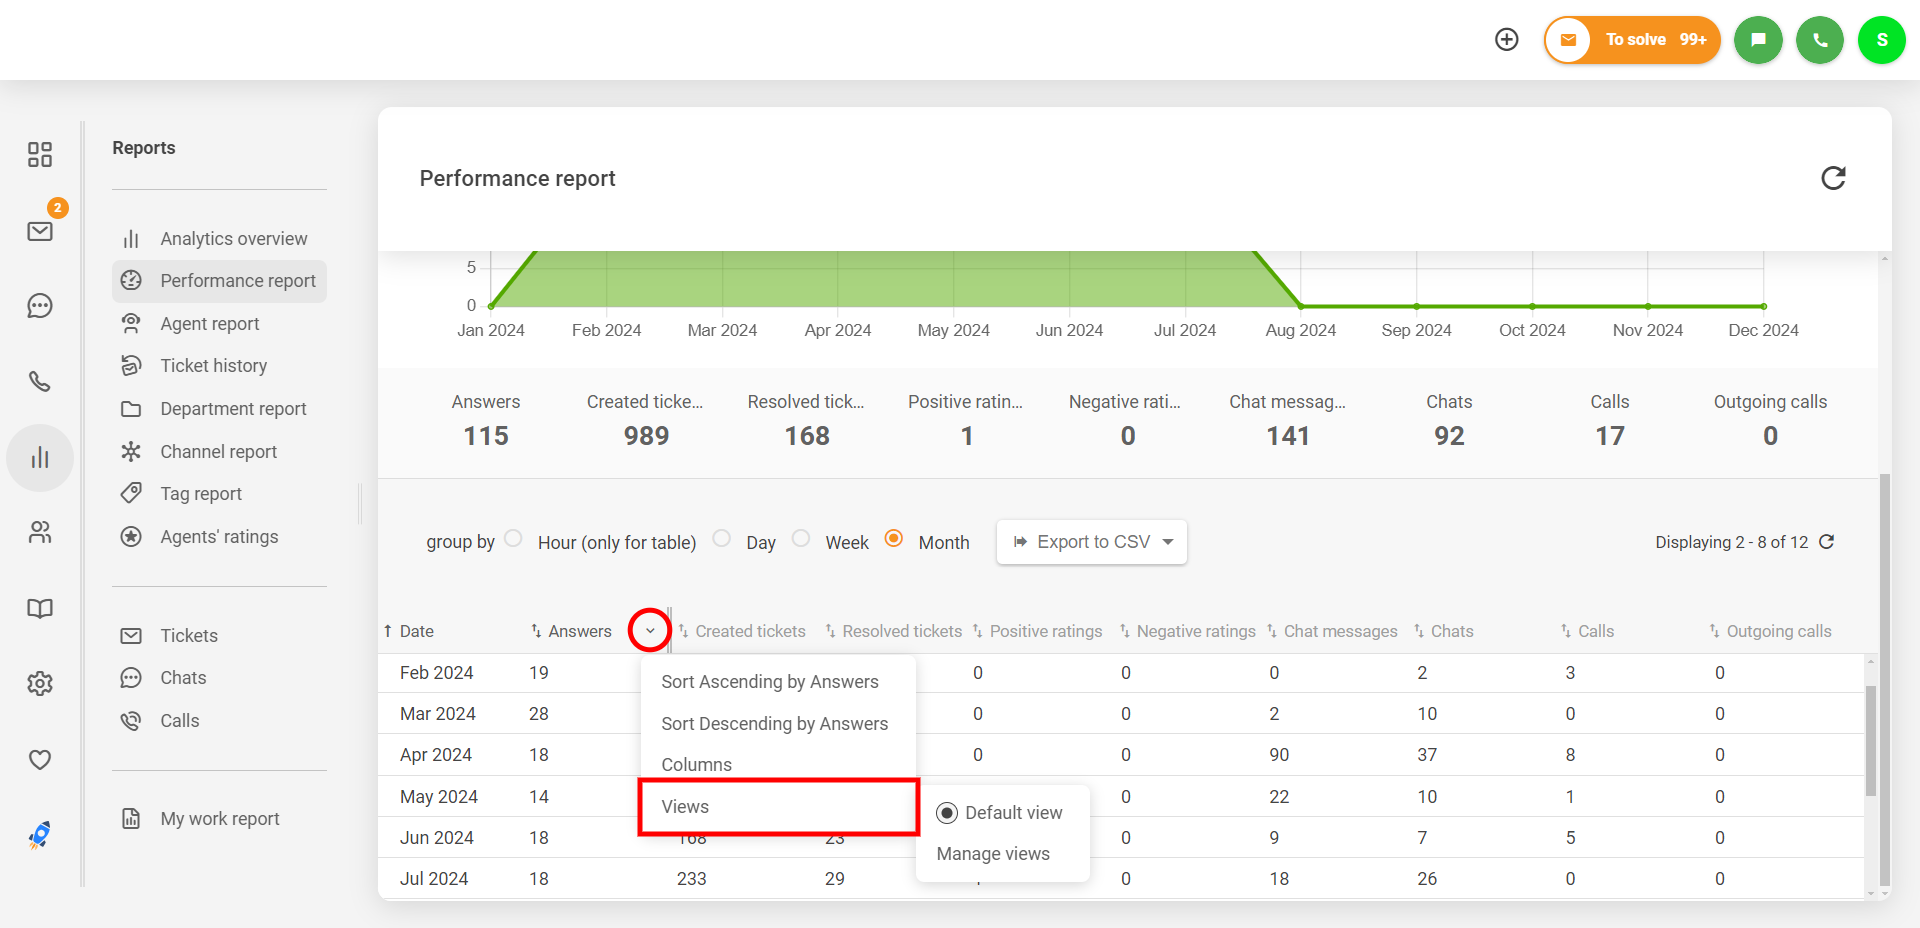Click the green phone call button
This screenshot has width=1920, height=928.
tap(1819, 40)
